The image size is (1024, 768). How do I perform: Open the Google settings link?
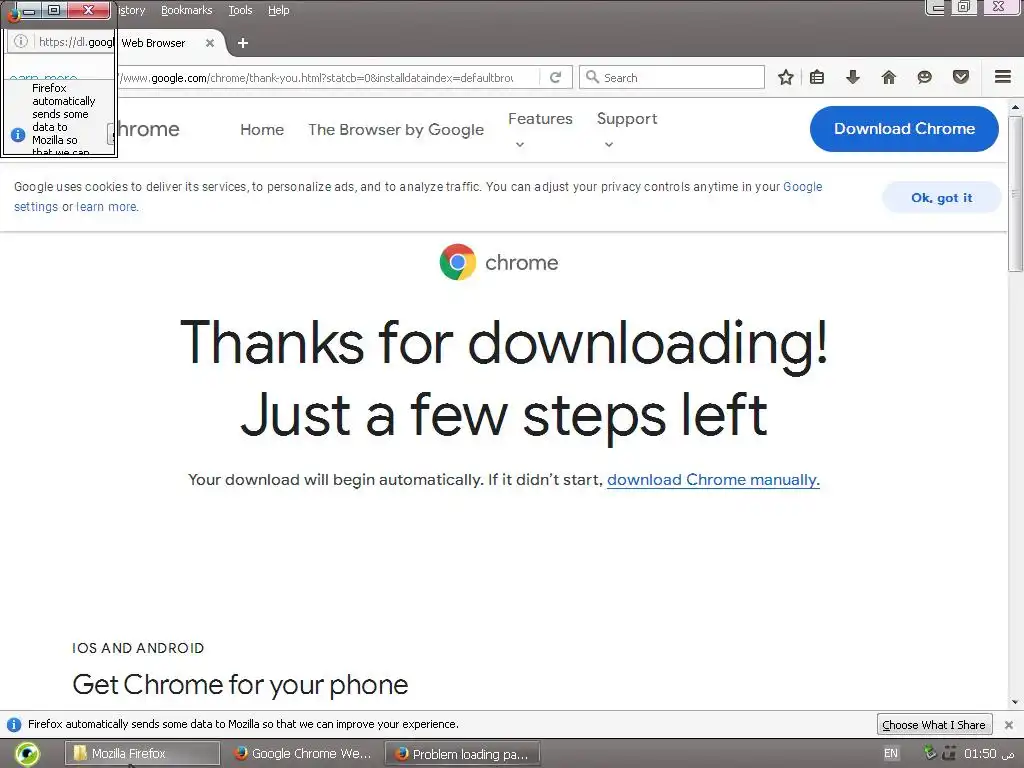coord(36,207)
